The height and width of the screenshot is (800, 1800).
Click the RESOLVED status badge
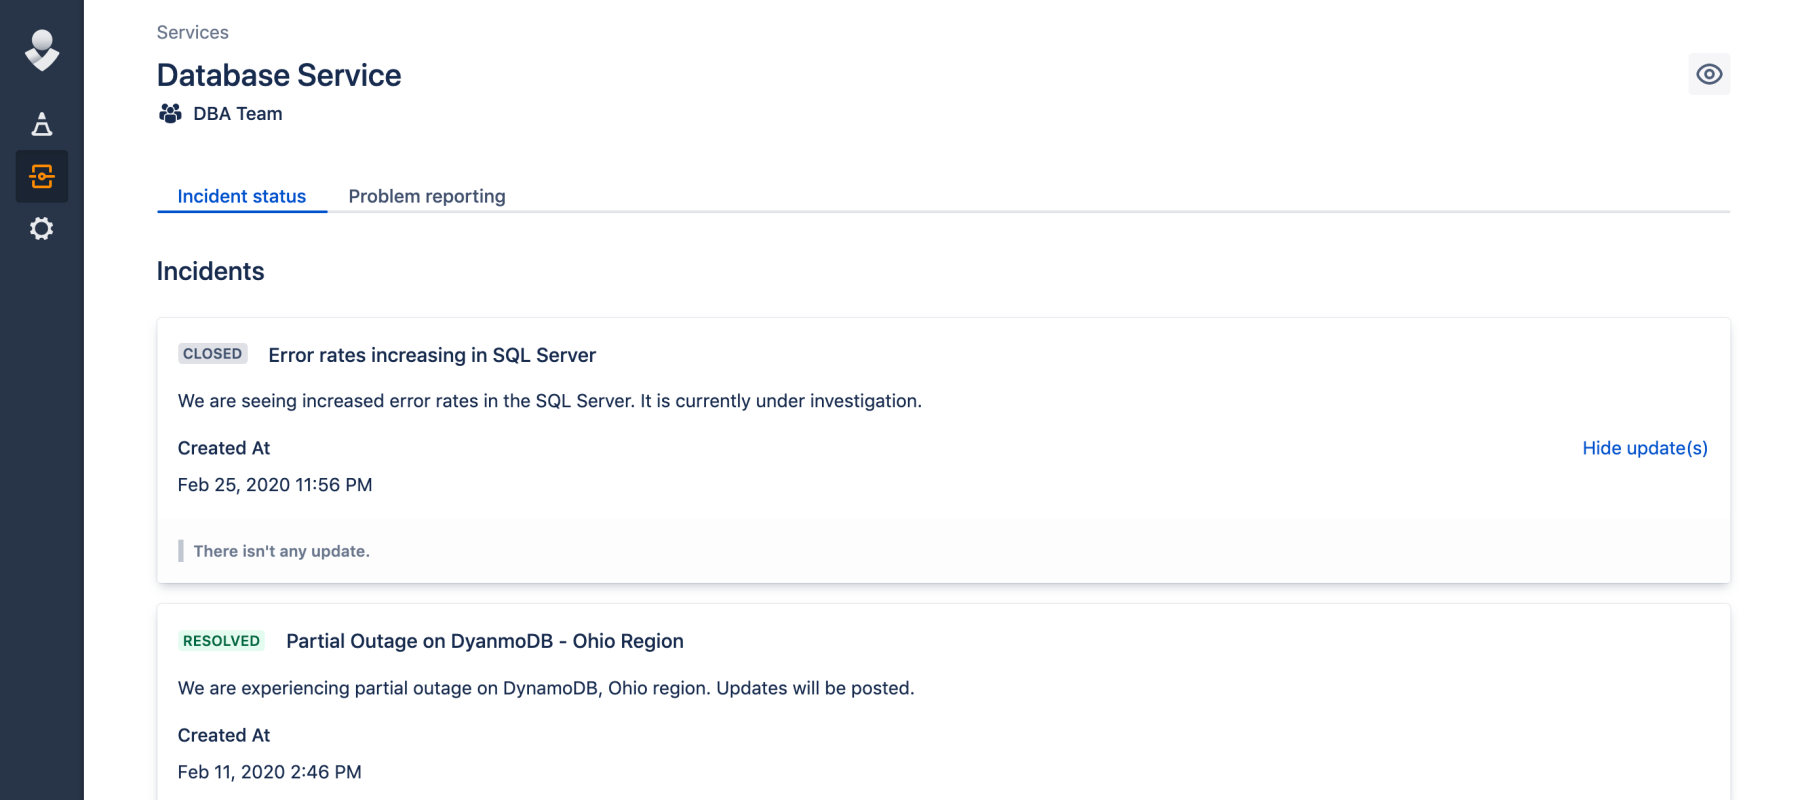click(x=221, y=640)
